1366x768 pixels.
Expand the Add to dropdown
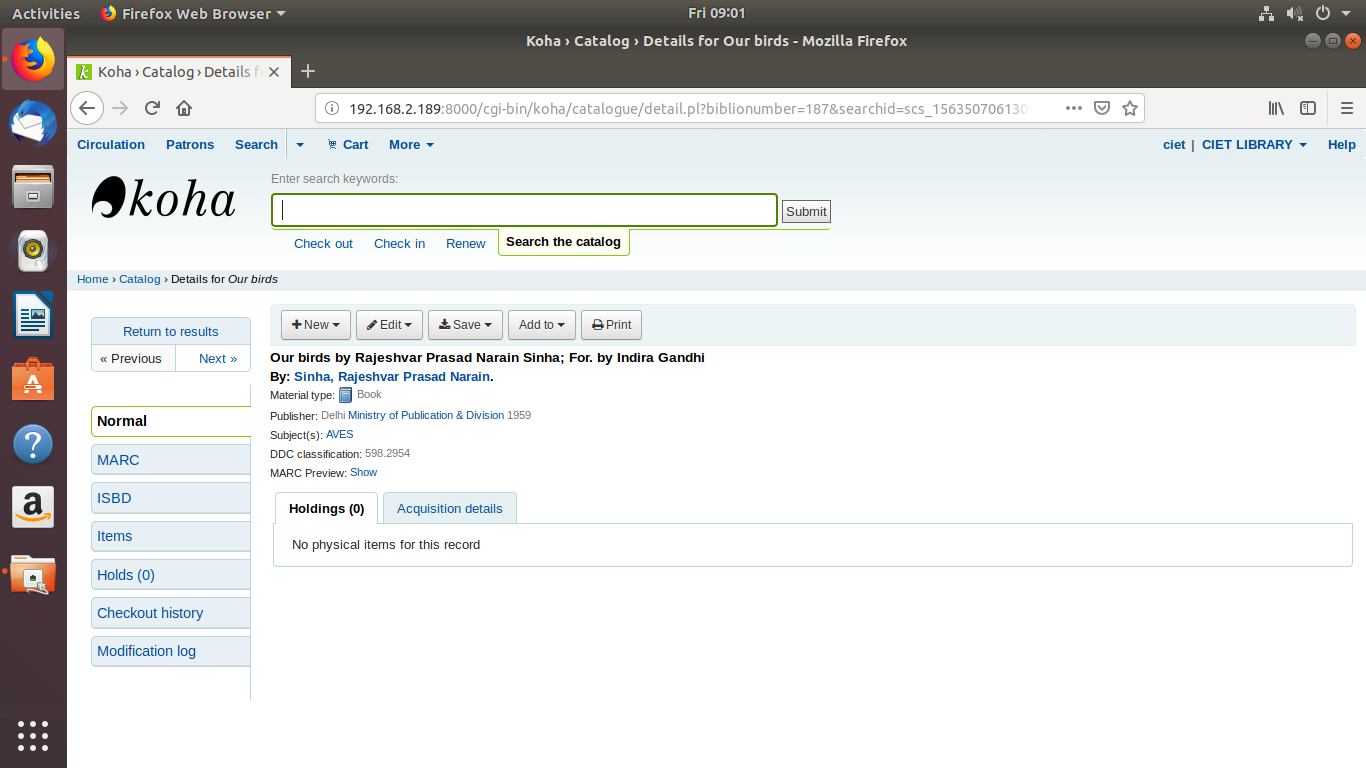(541, 325)
